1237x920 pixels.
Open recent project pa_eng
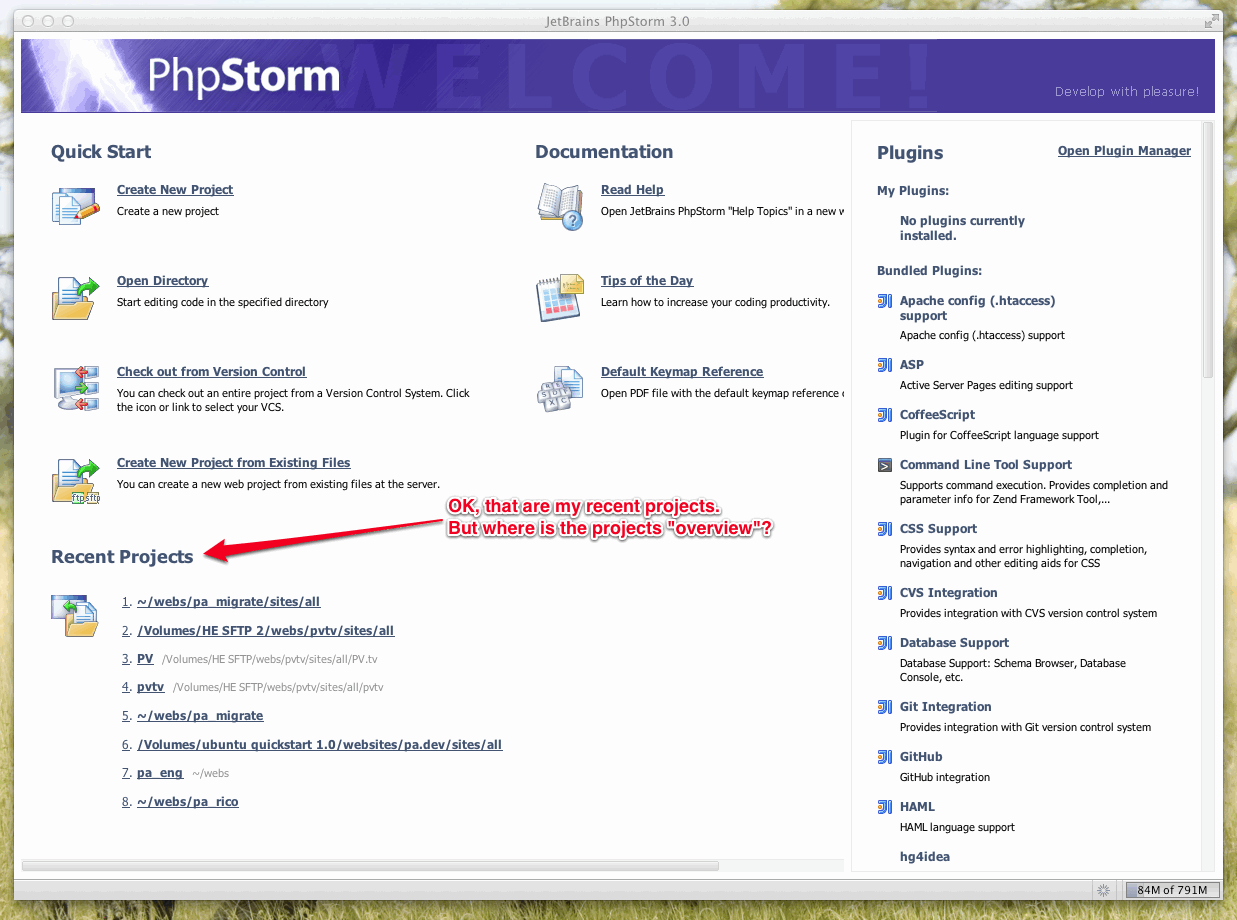click(160, 773)
